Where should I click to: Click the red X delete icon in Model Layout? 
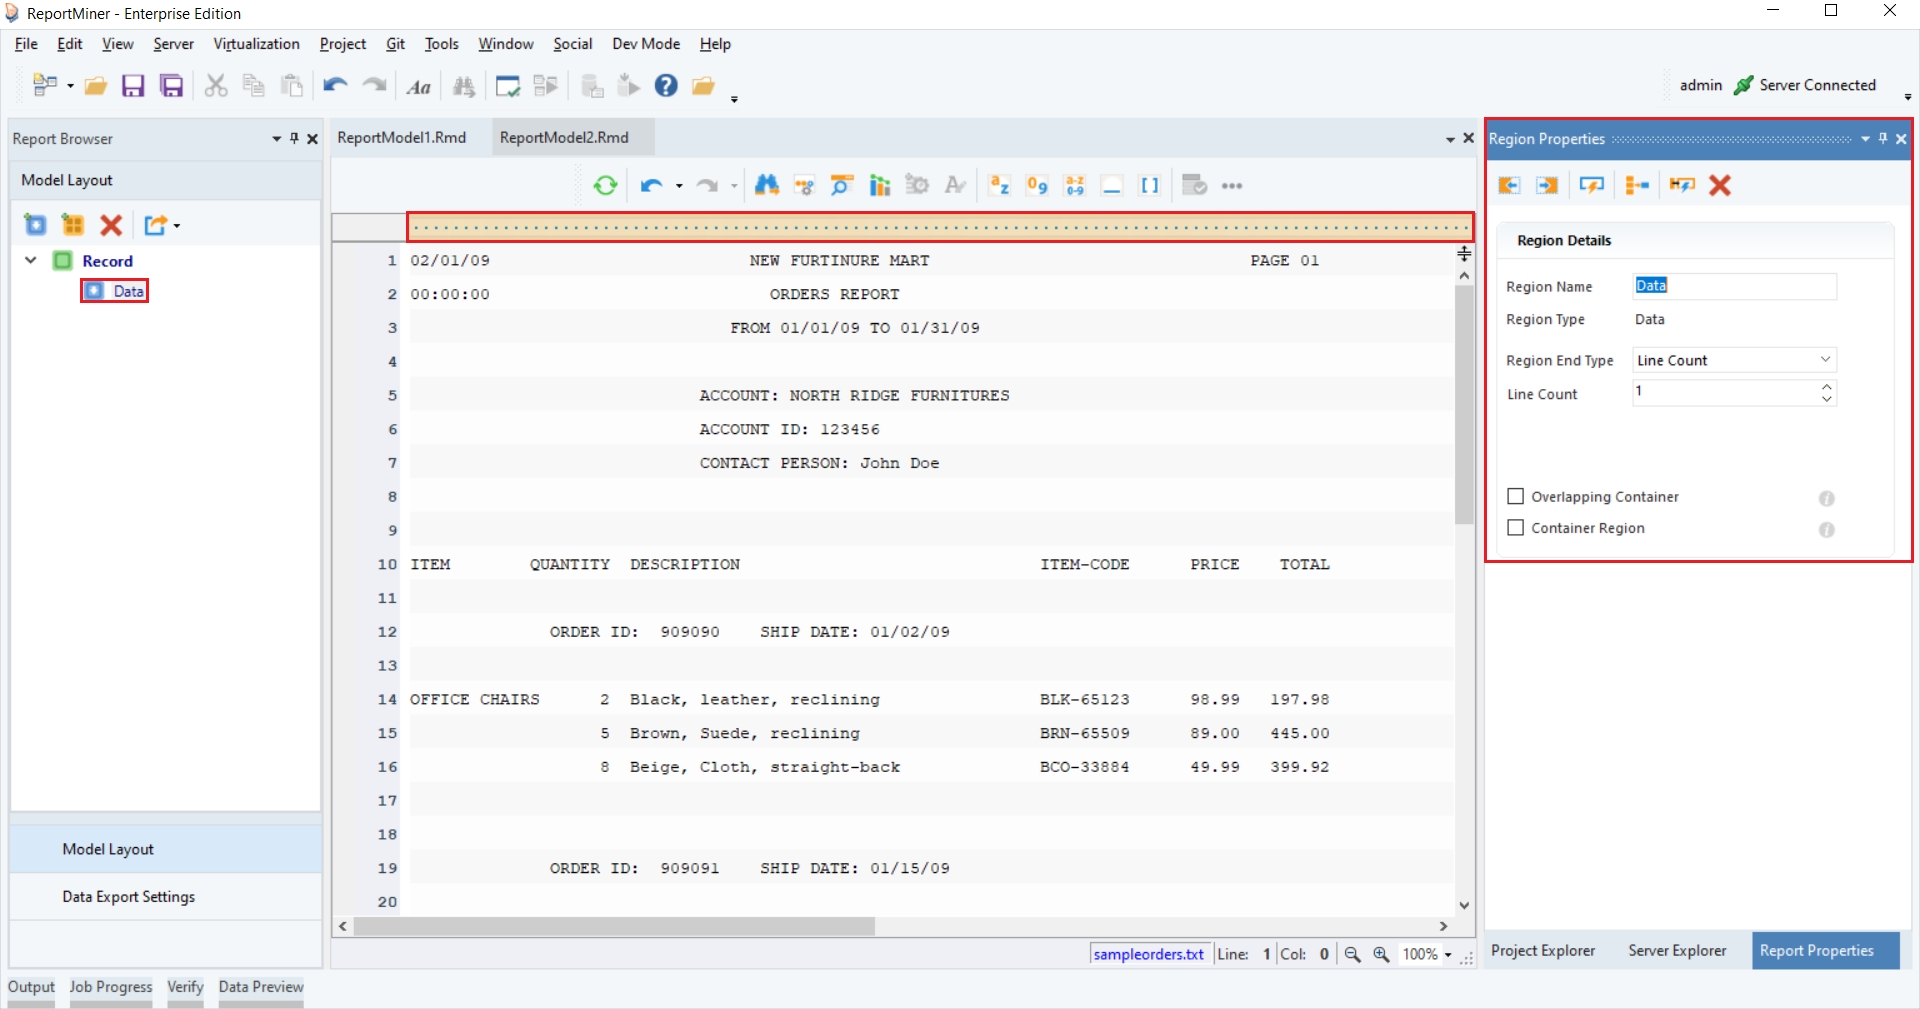(111, 226)
